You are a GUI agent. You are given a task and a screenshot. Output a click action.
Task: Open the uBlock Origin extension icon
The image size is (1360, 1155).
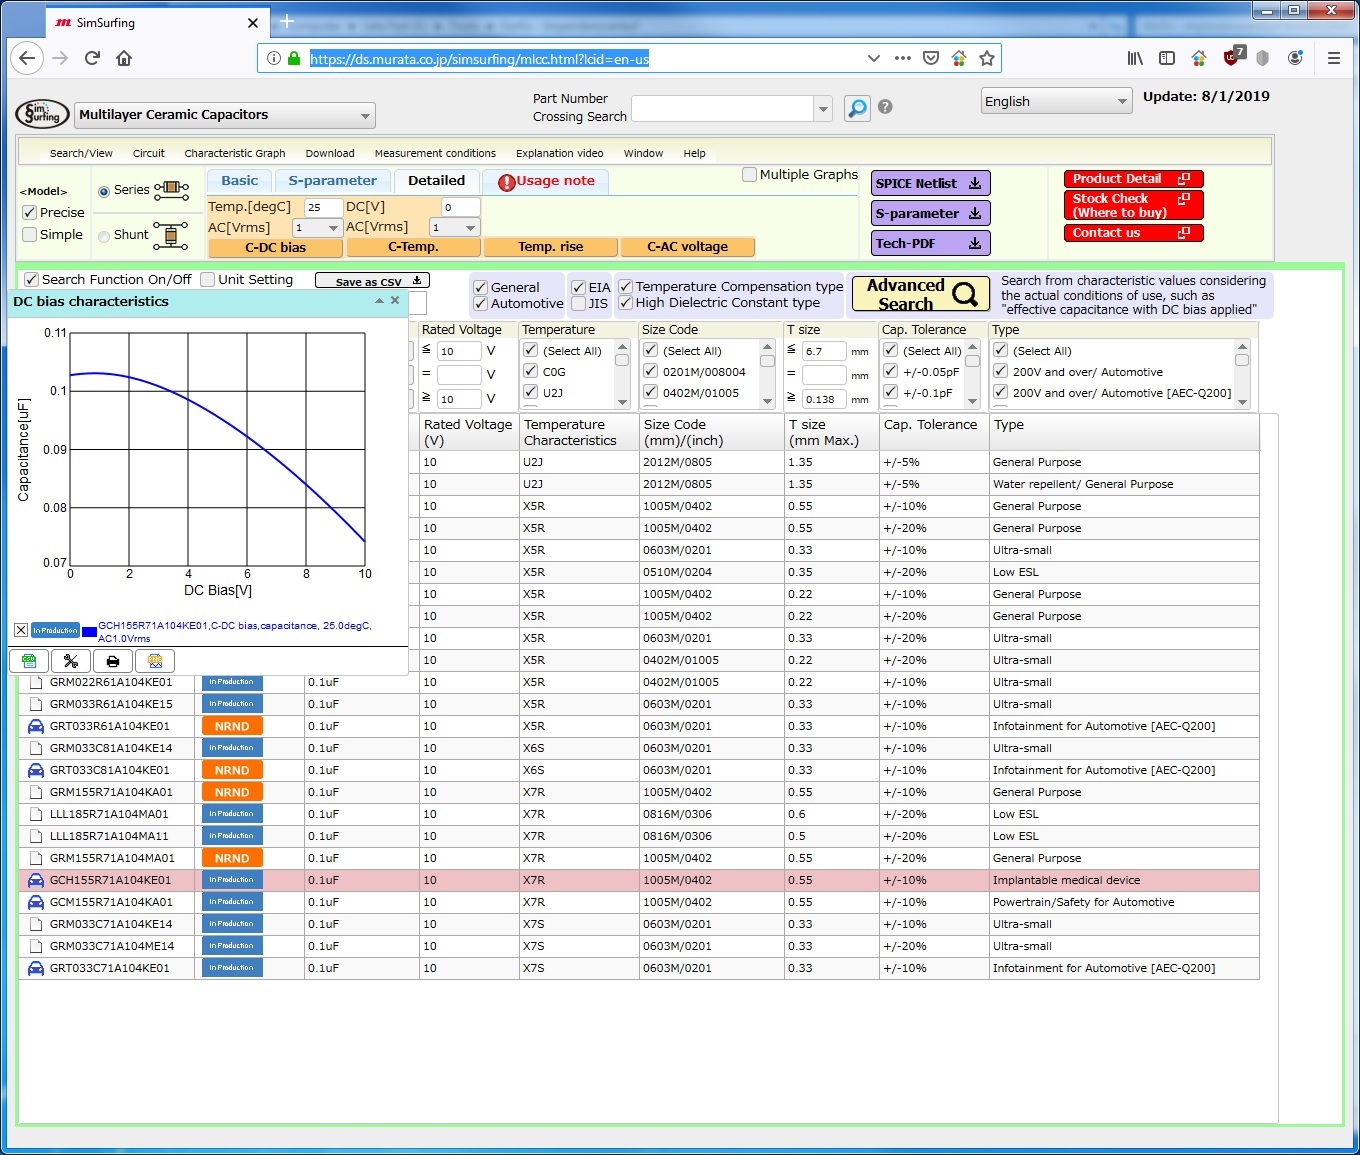[x=1232, y=56]
